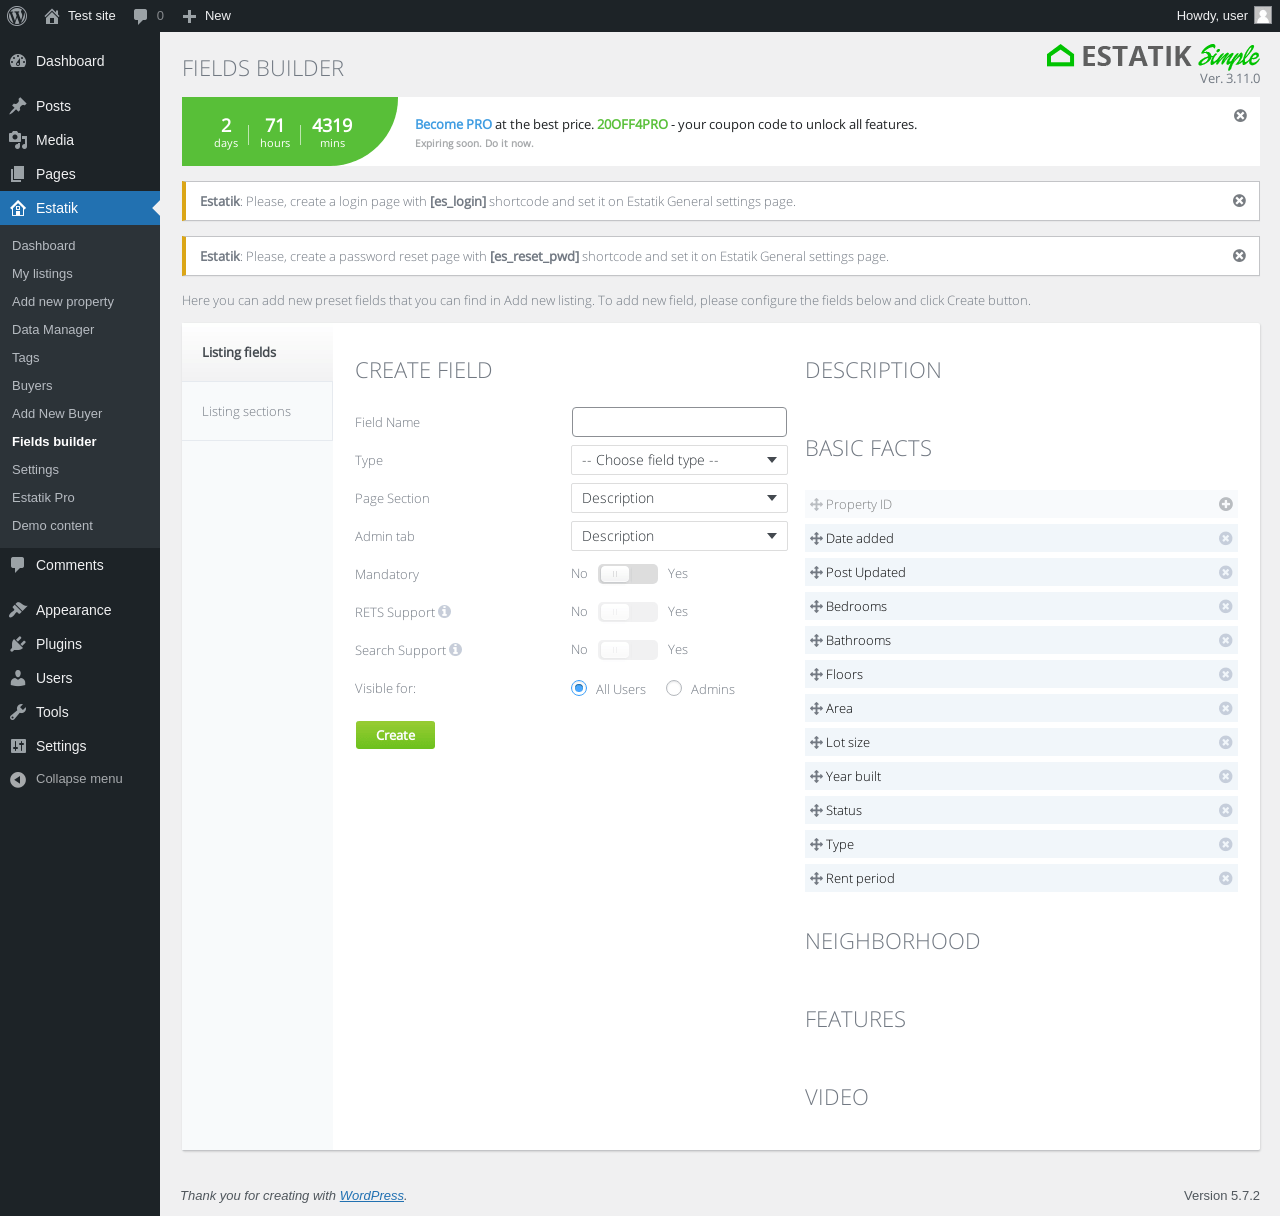Click the New link in admin bar
This screenshot has width=1280, height=1216.
[207, 16]
